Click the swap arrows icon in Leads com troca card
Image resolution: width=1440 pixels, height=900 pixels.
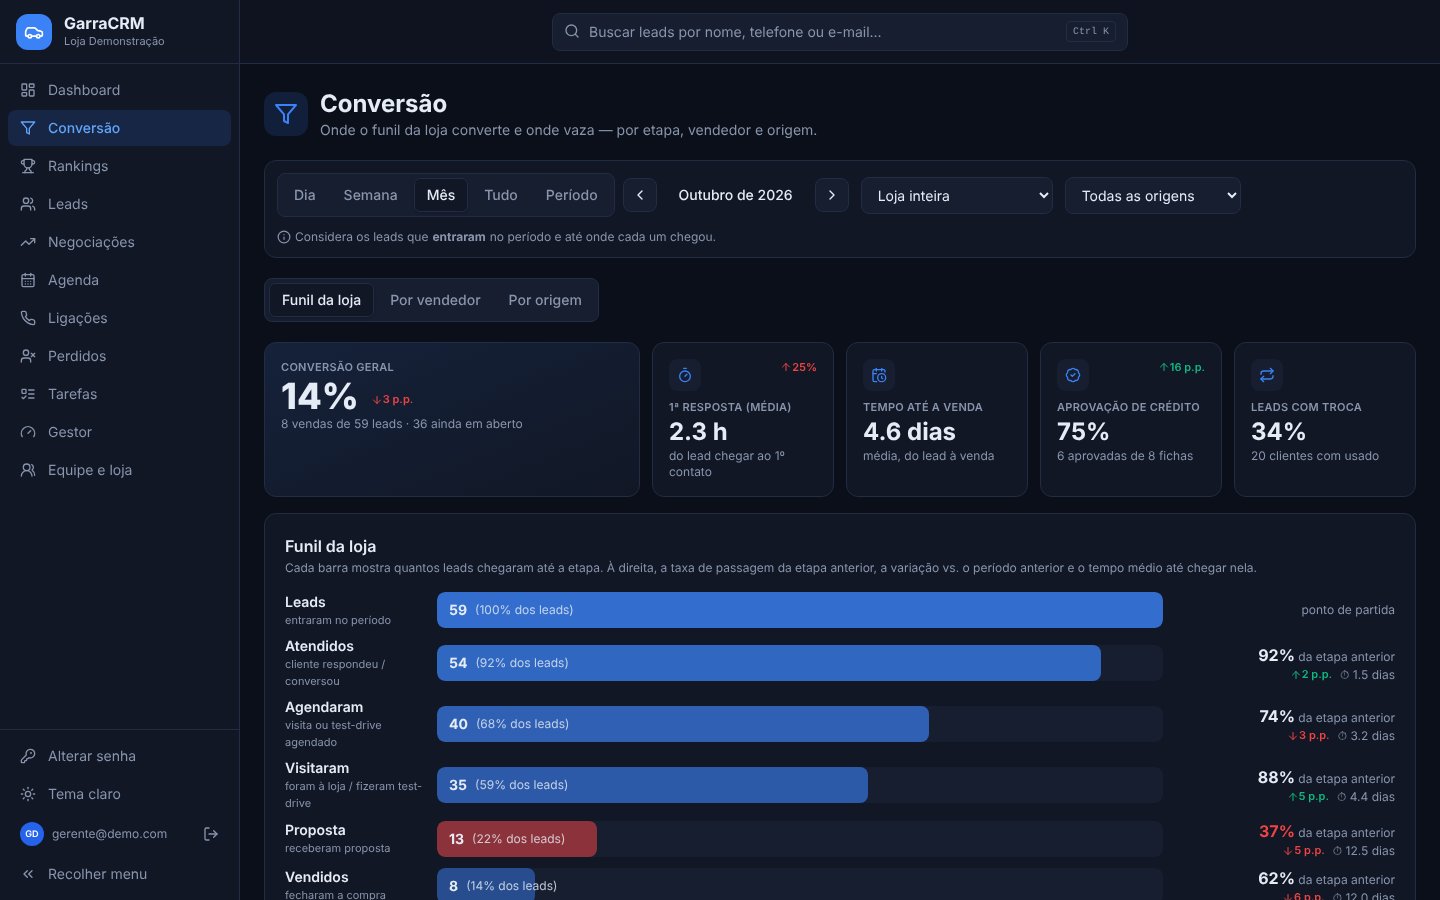coord(1267,375)
